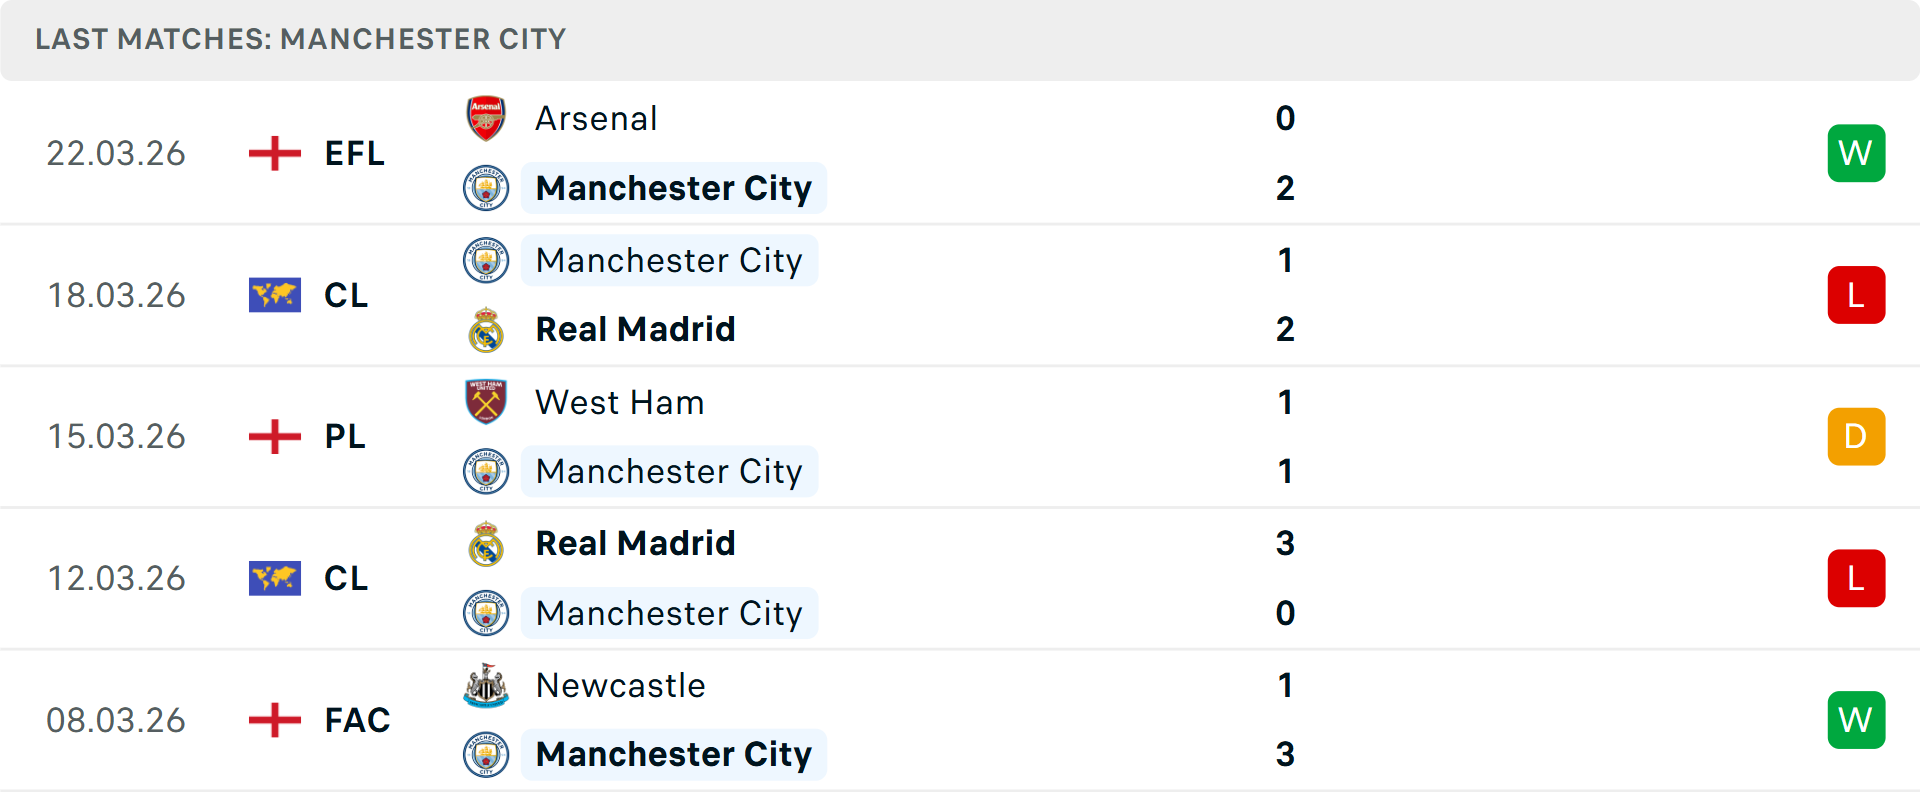1920x792 pixels.
Task: Click the Real Madrid crest from the 18.03.26 match
Action: coord(487,329)
